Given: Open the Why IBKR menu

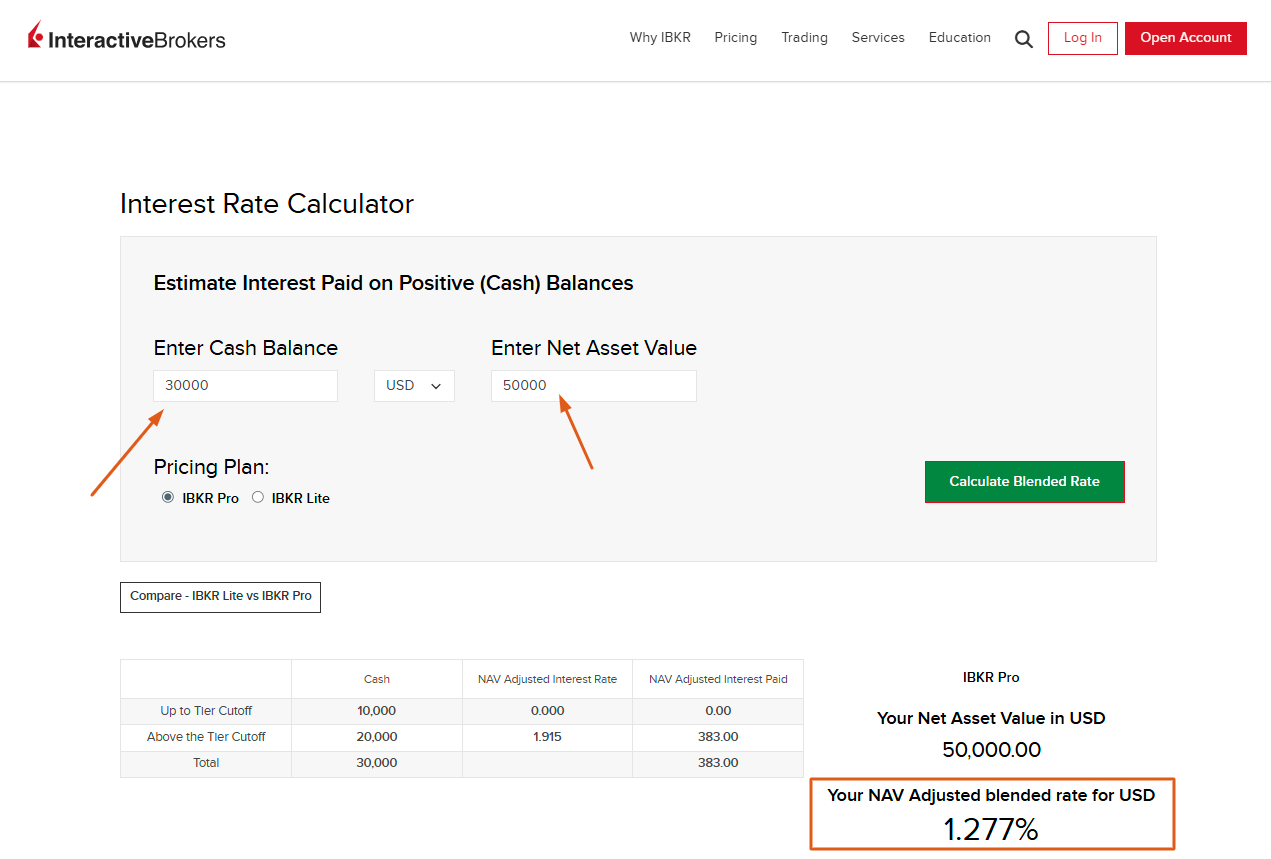Looking at the screenshot, I should tap(660, 38).
